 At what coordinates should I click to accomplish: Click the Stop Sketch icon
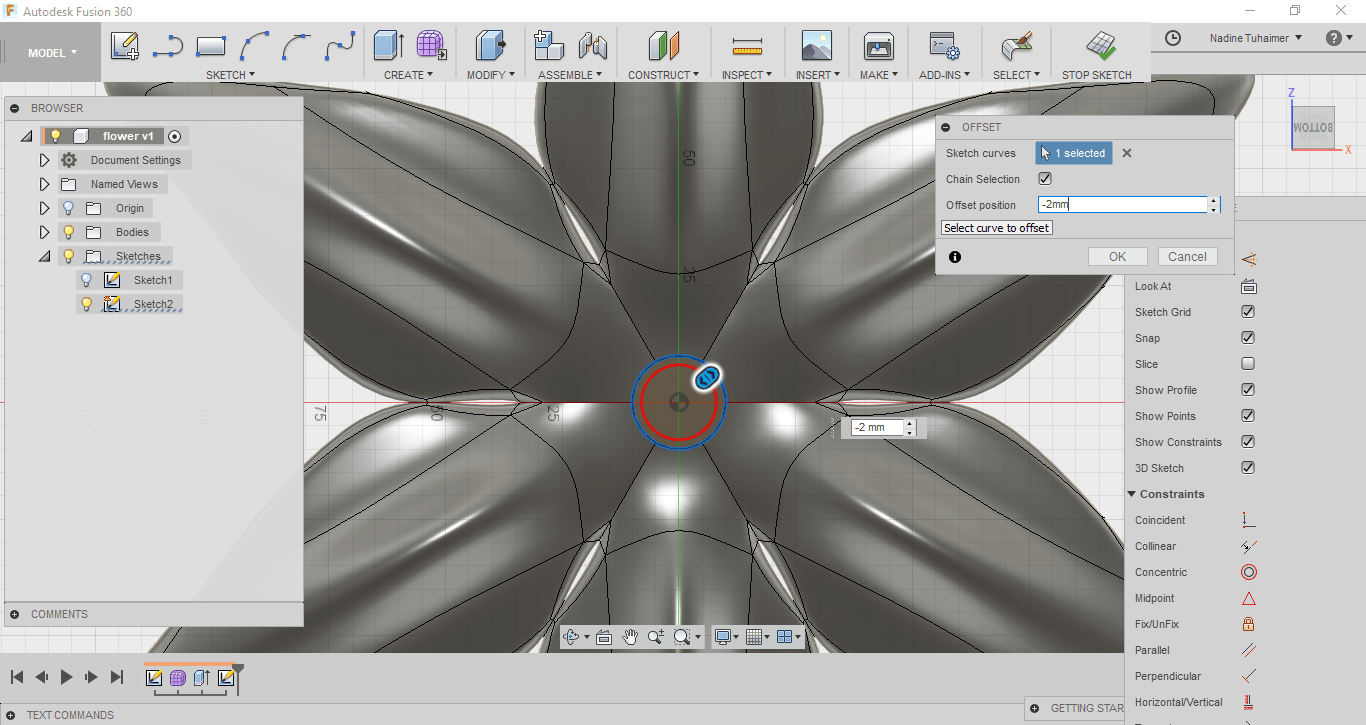pyautogui.click(x=1101, y=46)
